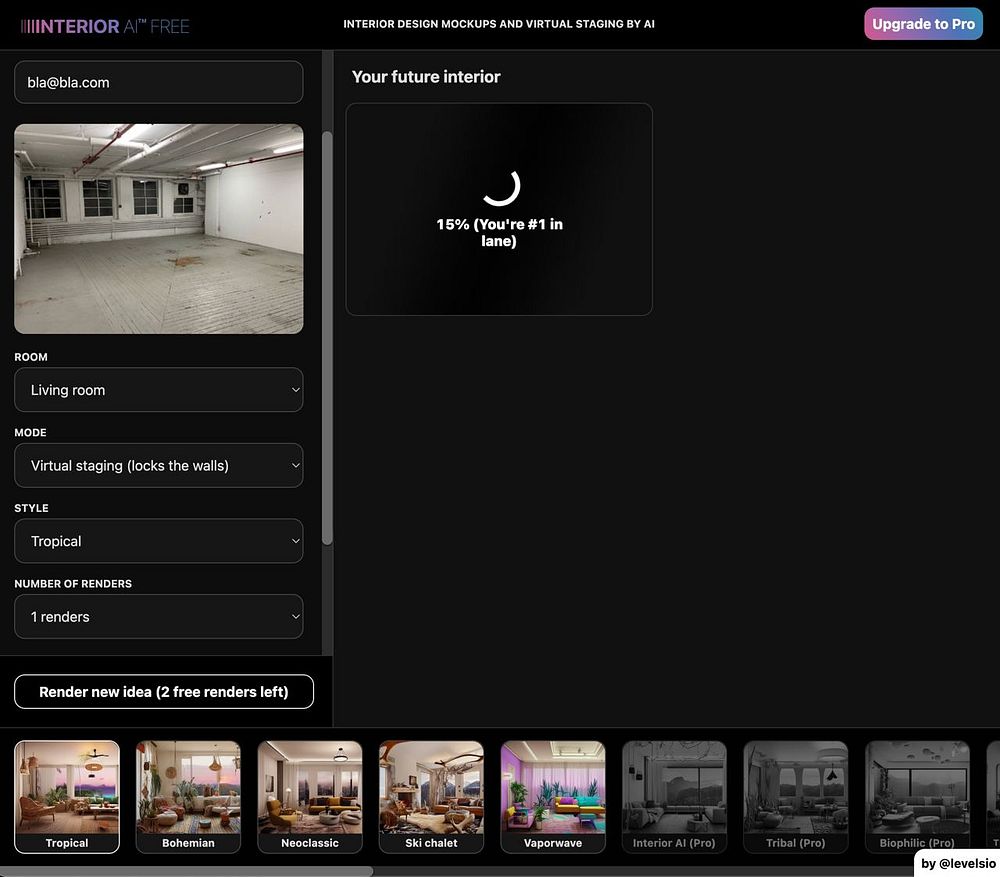
Task: Click the rendering progress placeholder card
Action: (x=499, y=209)
